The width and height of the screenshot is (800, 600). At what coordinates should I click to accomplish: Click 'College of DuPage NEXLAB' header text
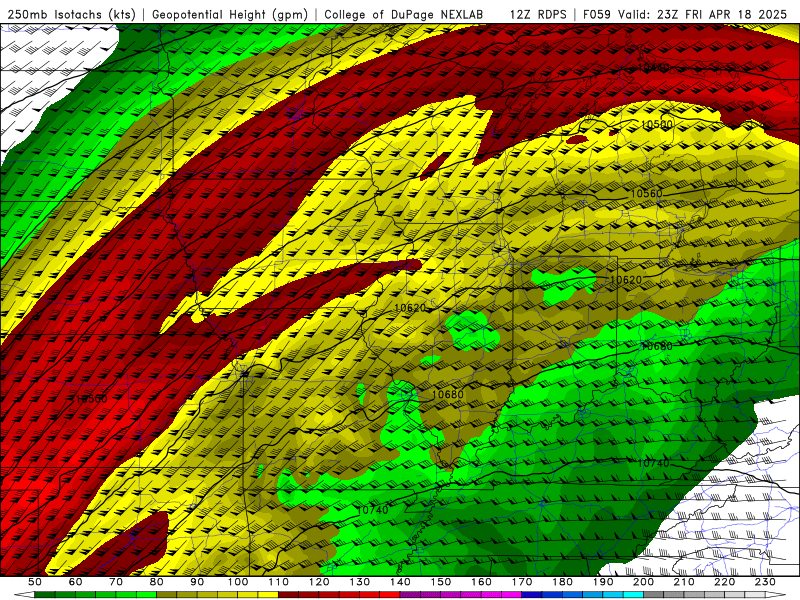point(404,14)
